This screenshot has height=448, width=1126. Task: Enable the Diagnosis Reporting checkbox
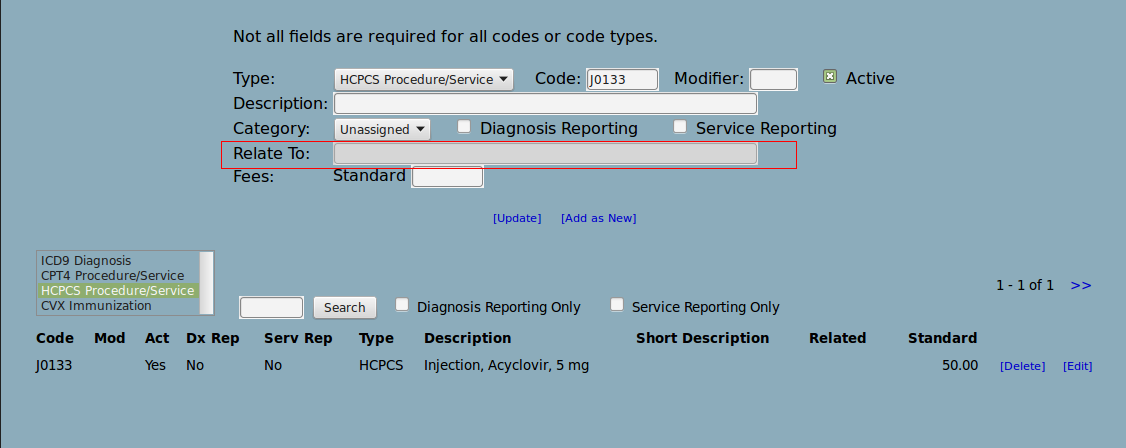pos(464,127)
